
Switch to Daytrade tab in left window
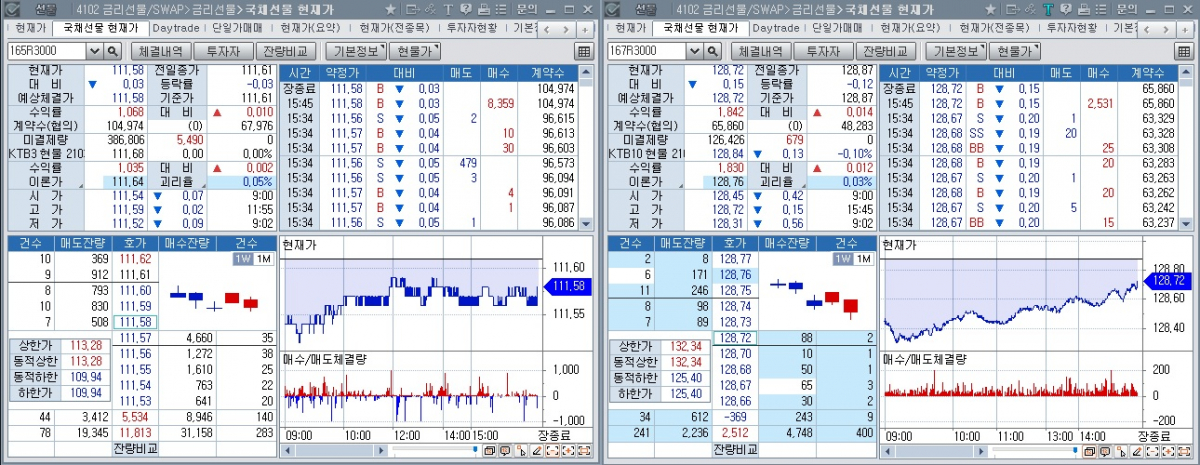[x=177, y=29]
